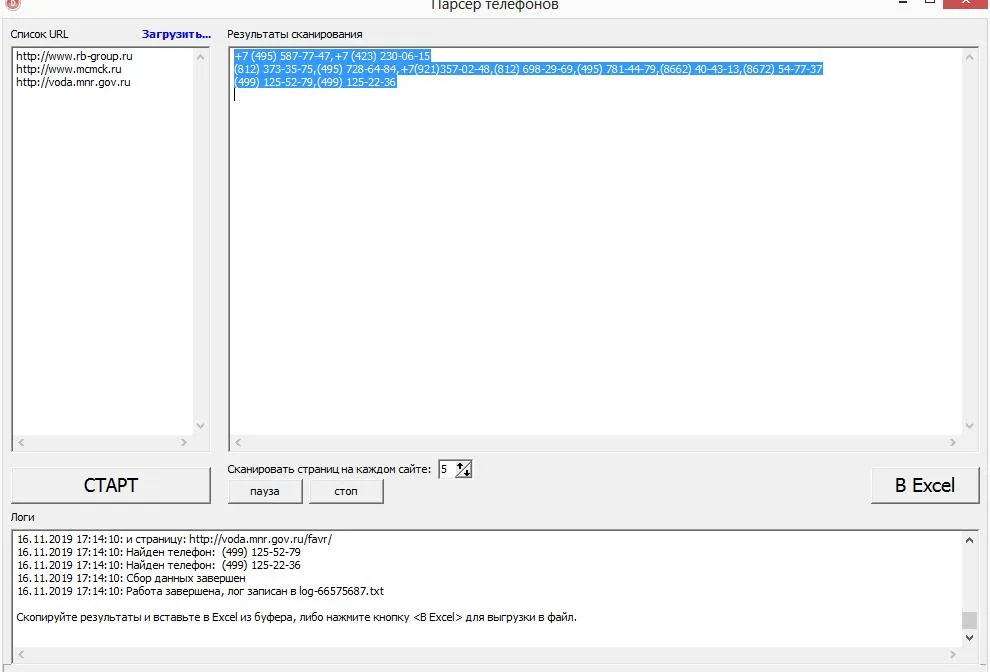Click the pages-per-site number field
990x672 pixels.
coord(447,469)
